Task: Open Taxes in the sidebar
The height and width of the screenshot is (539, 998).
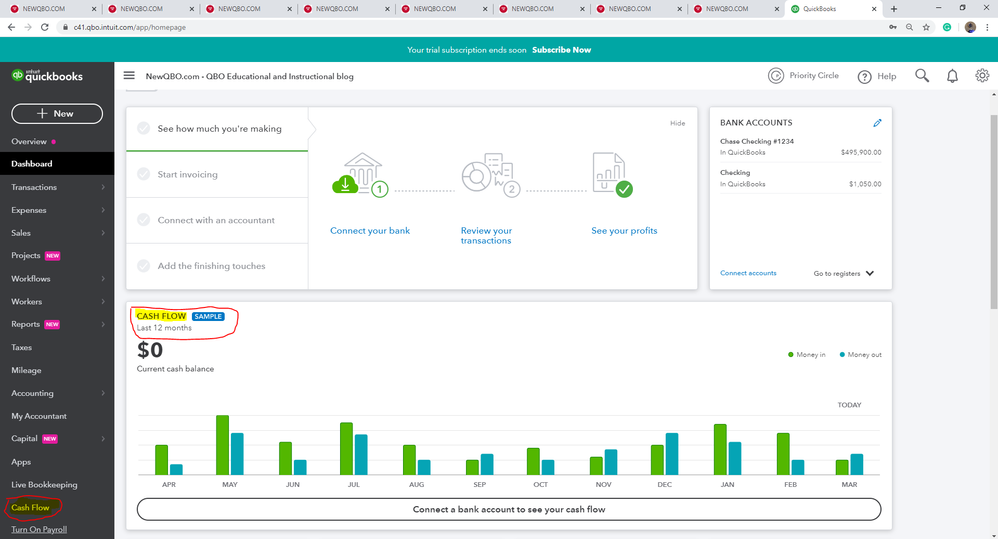Action: 22,347
